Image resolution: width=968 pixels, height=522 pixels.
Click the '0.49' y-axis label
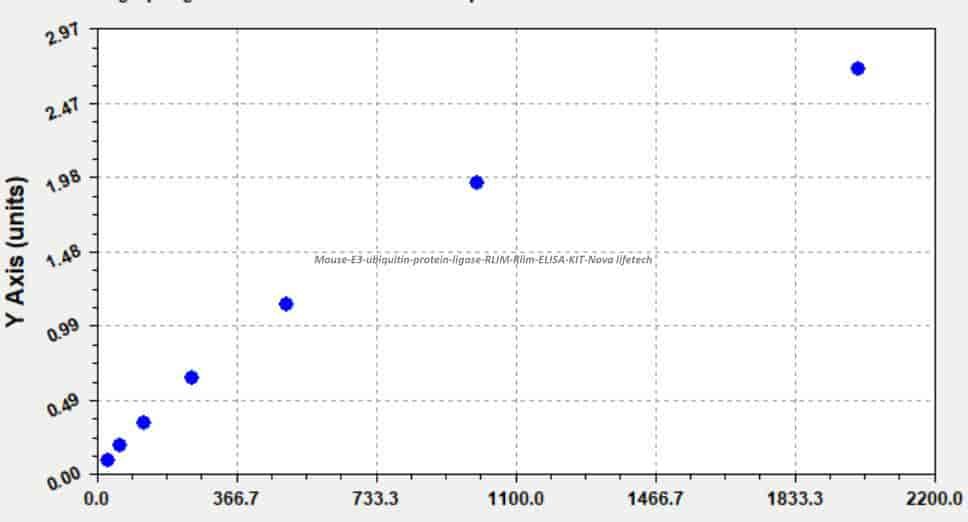64,404
